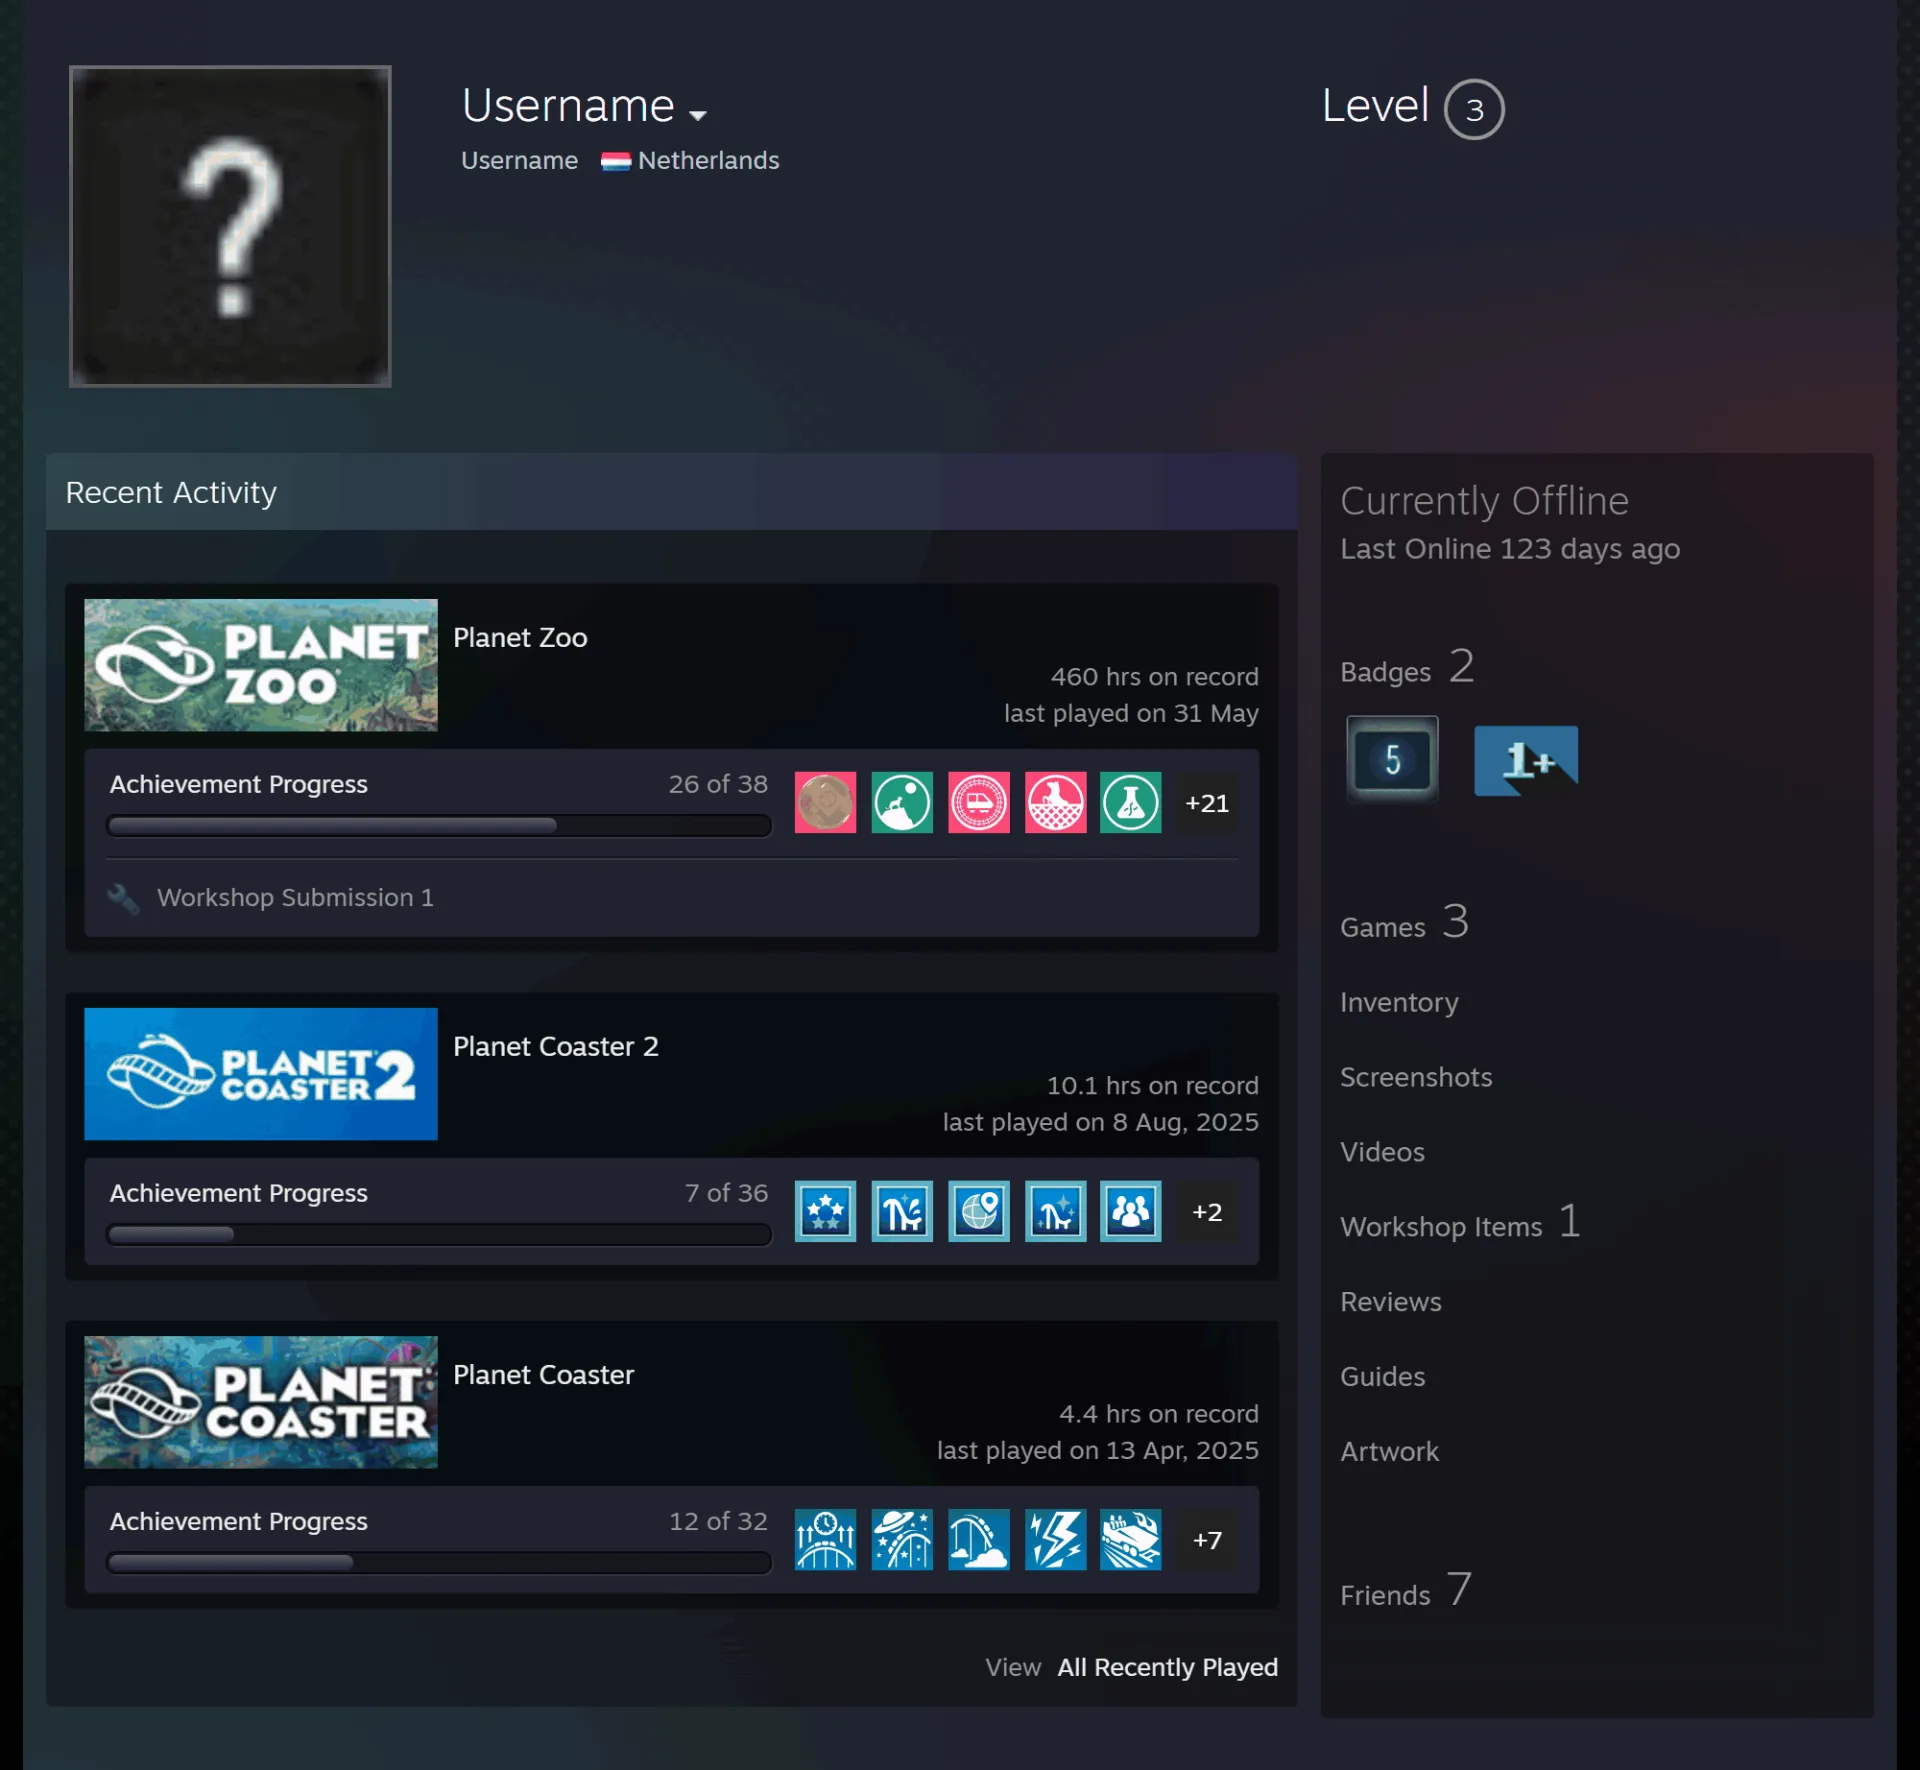The image size is (1920, 1770).
Task: Open the Badges section link
Action: click(x=1407, y=668)
